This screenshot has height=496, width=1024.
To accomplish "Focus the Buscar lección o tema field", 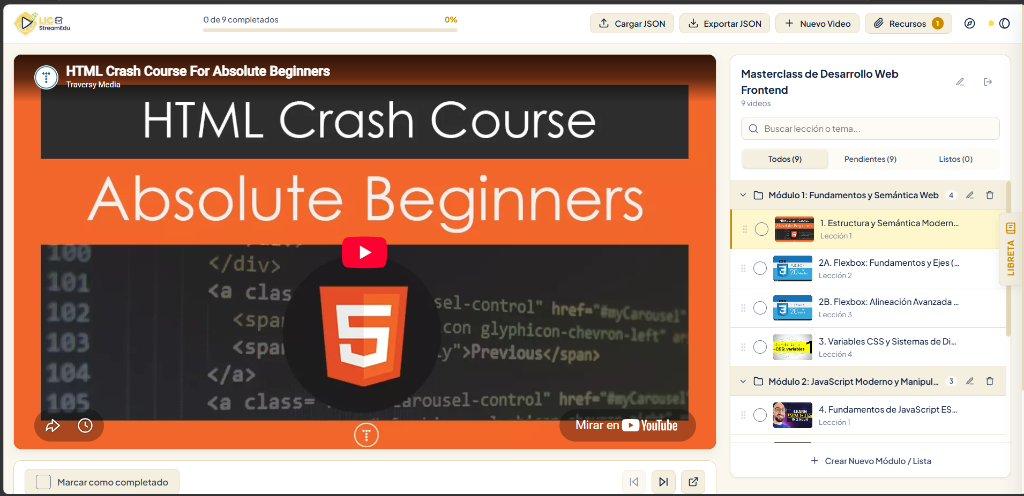I will point(870,129).
